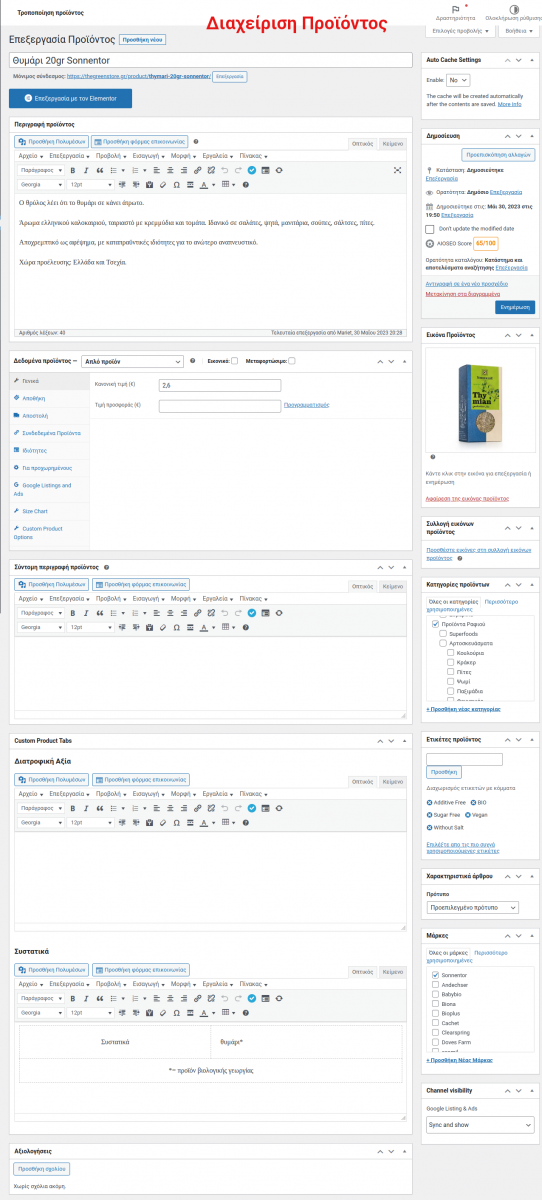
Task: Insert table in product description editor
Action: point(227,184)
